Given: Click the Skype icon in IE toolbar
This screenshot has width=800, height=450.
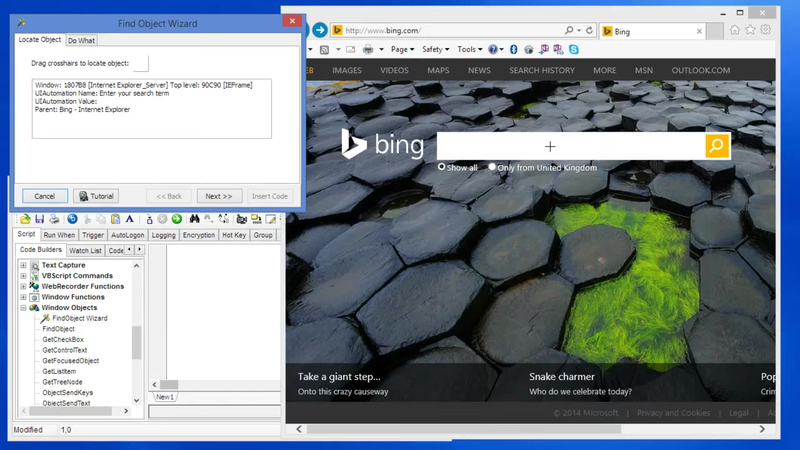Looking at the screenshot, I should click(x=573, y=49).
